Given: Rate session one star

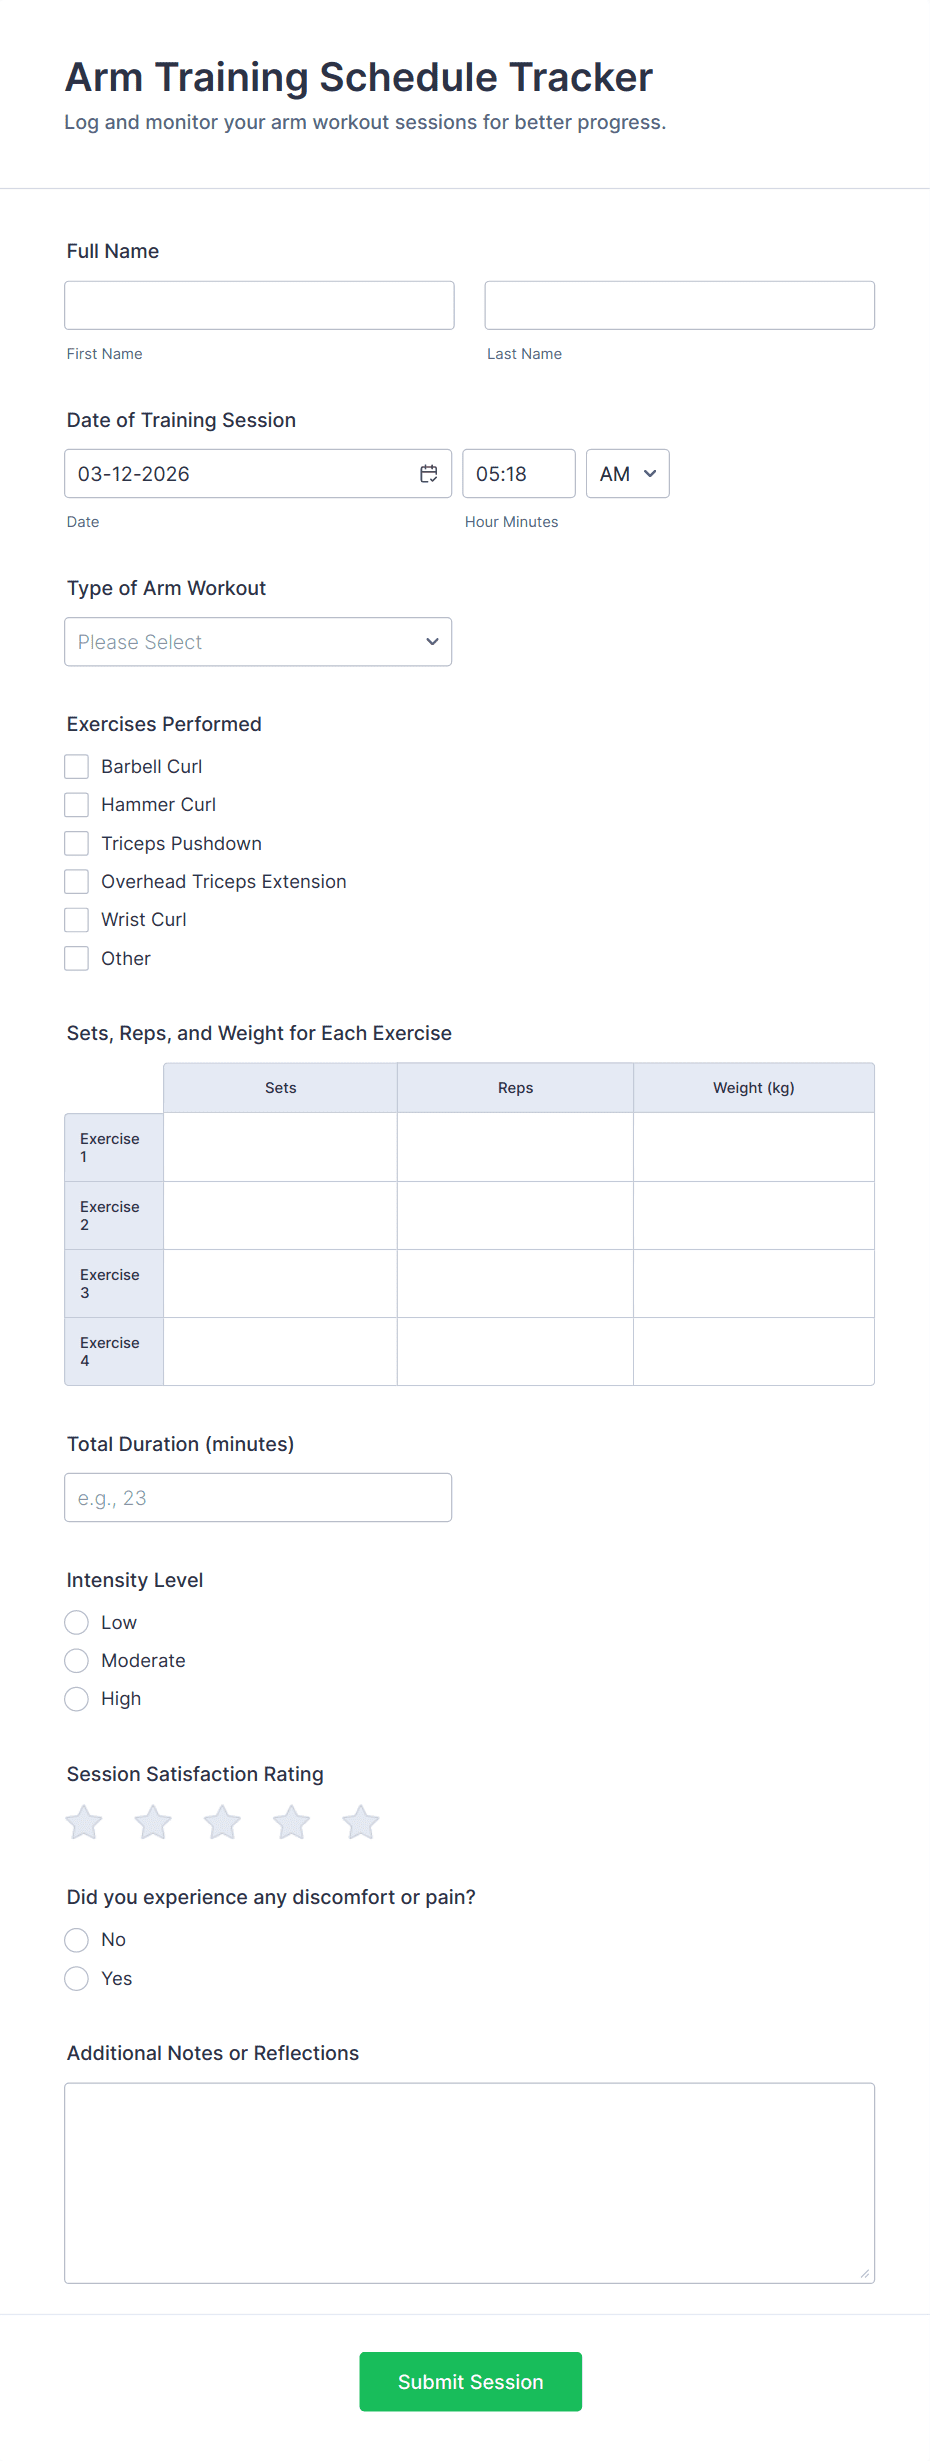Looking at the screenshot, I should (84, 1822).
